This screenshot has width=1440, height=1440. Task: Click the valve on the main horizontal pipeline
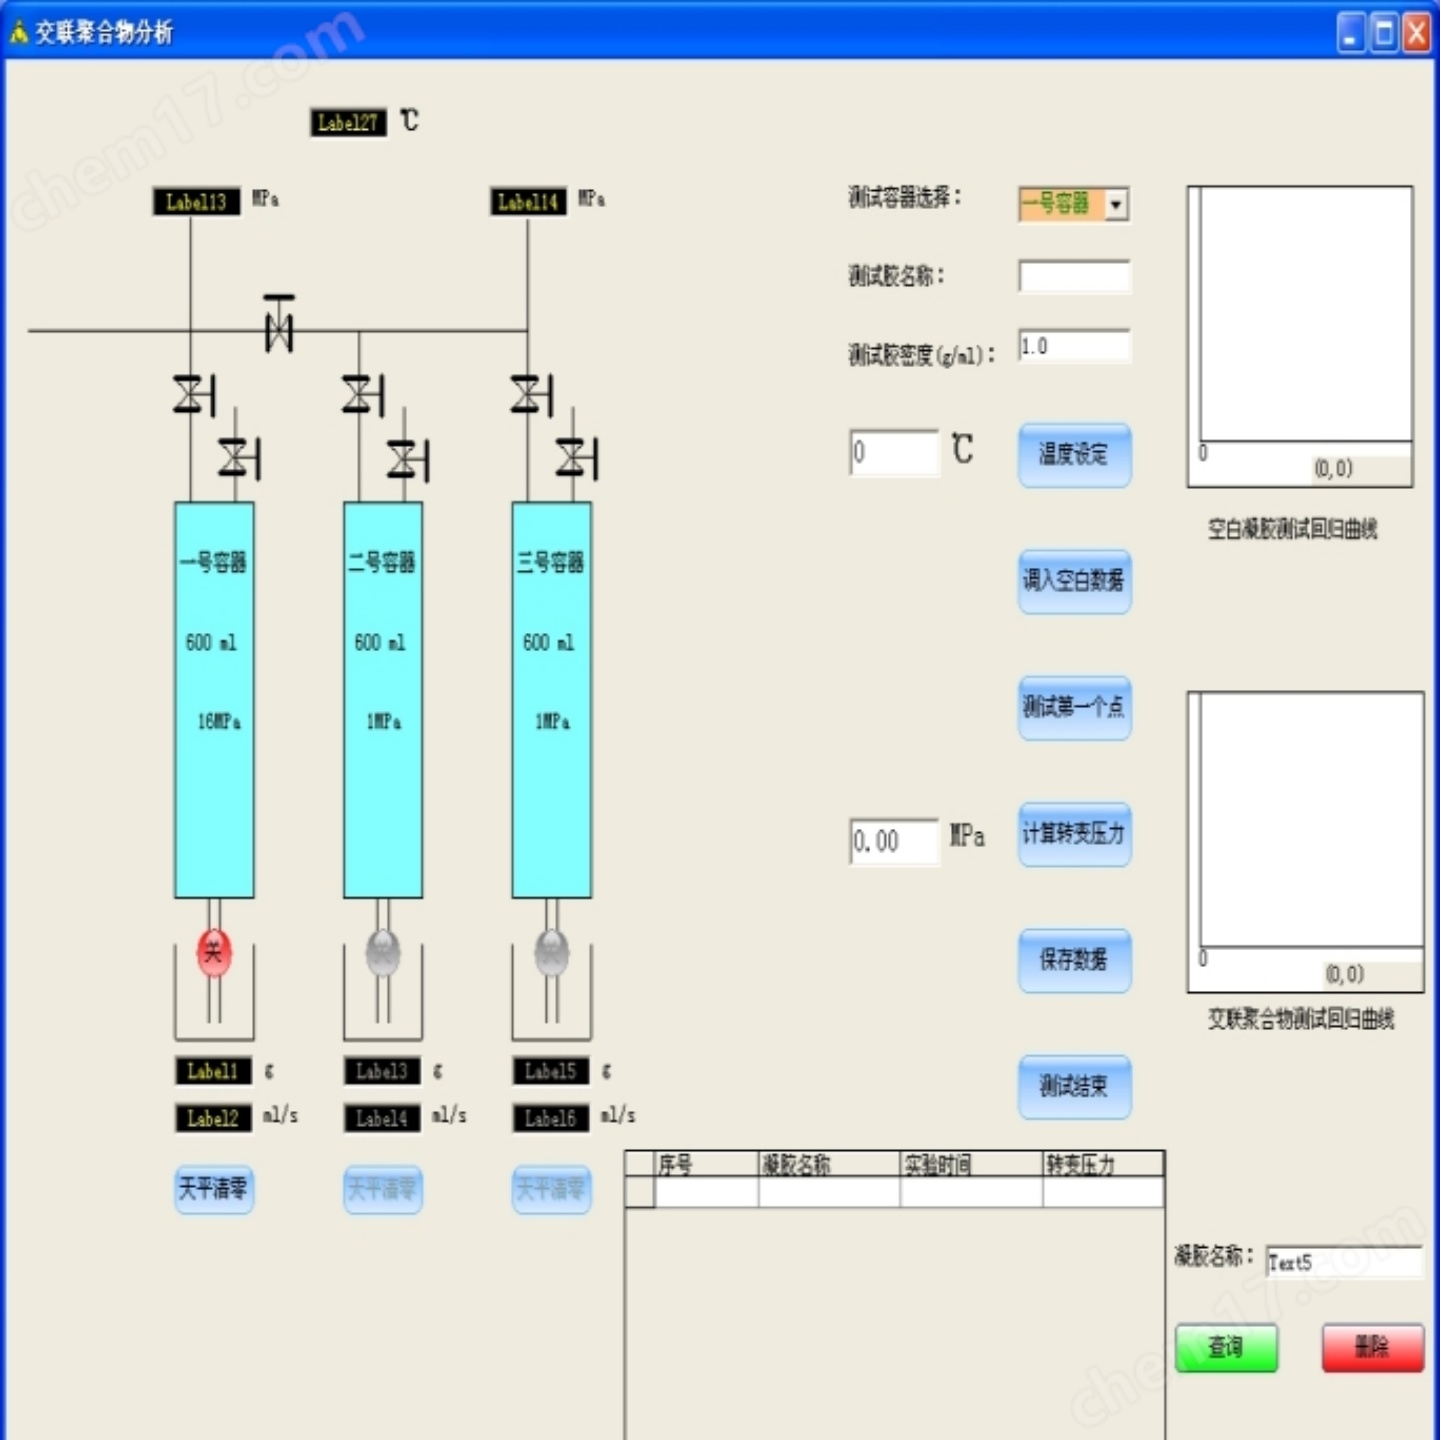[278, 323]
